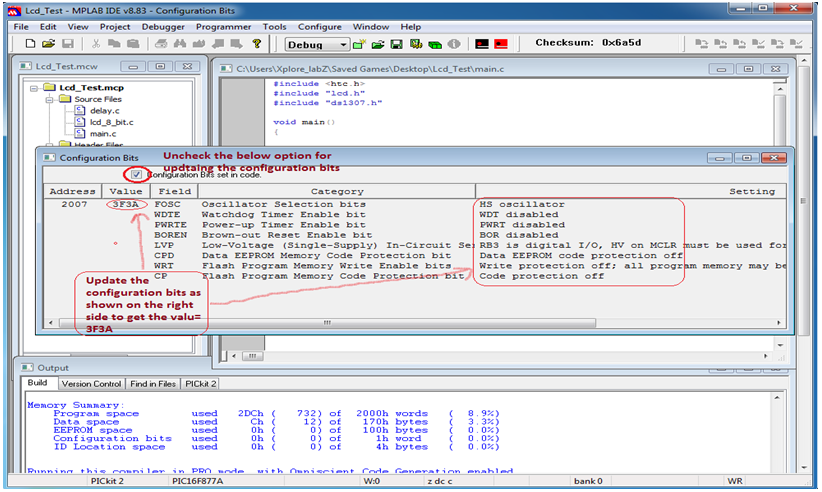Click the Save Workspace green diskette icon

[397, 45]
